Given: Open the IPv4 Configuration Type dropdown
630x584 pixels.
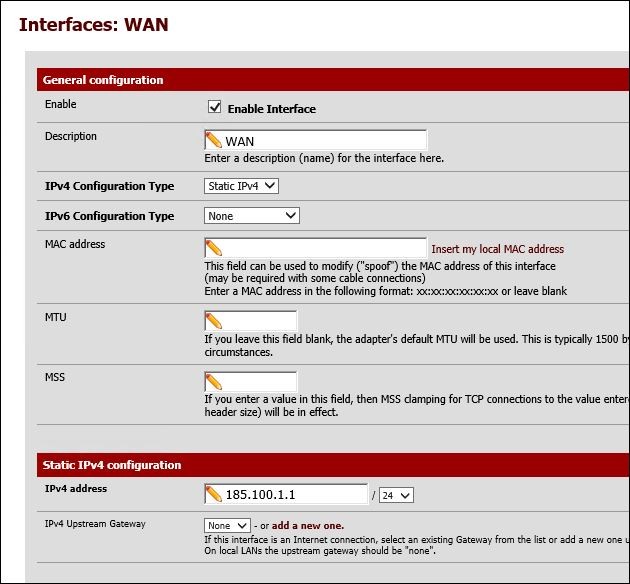Looking at the screenshot, I should (241, 186).
